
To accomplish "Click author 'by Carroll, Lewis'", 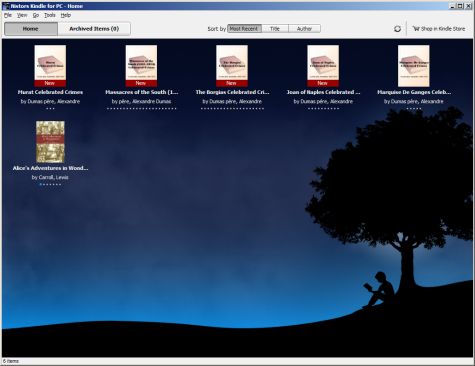I will pyautogui.click(x=50, y=177).
